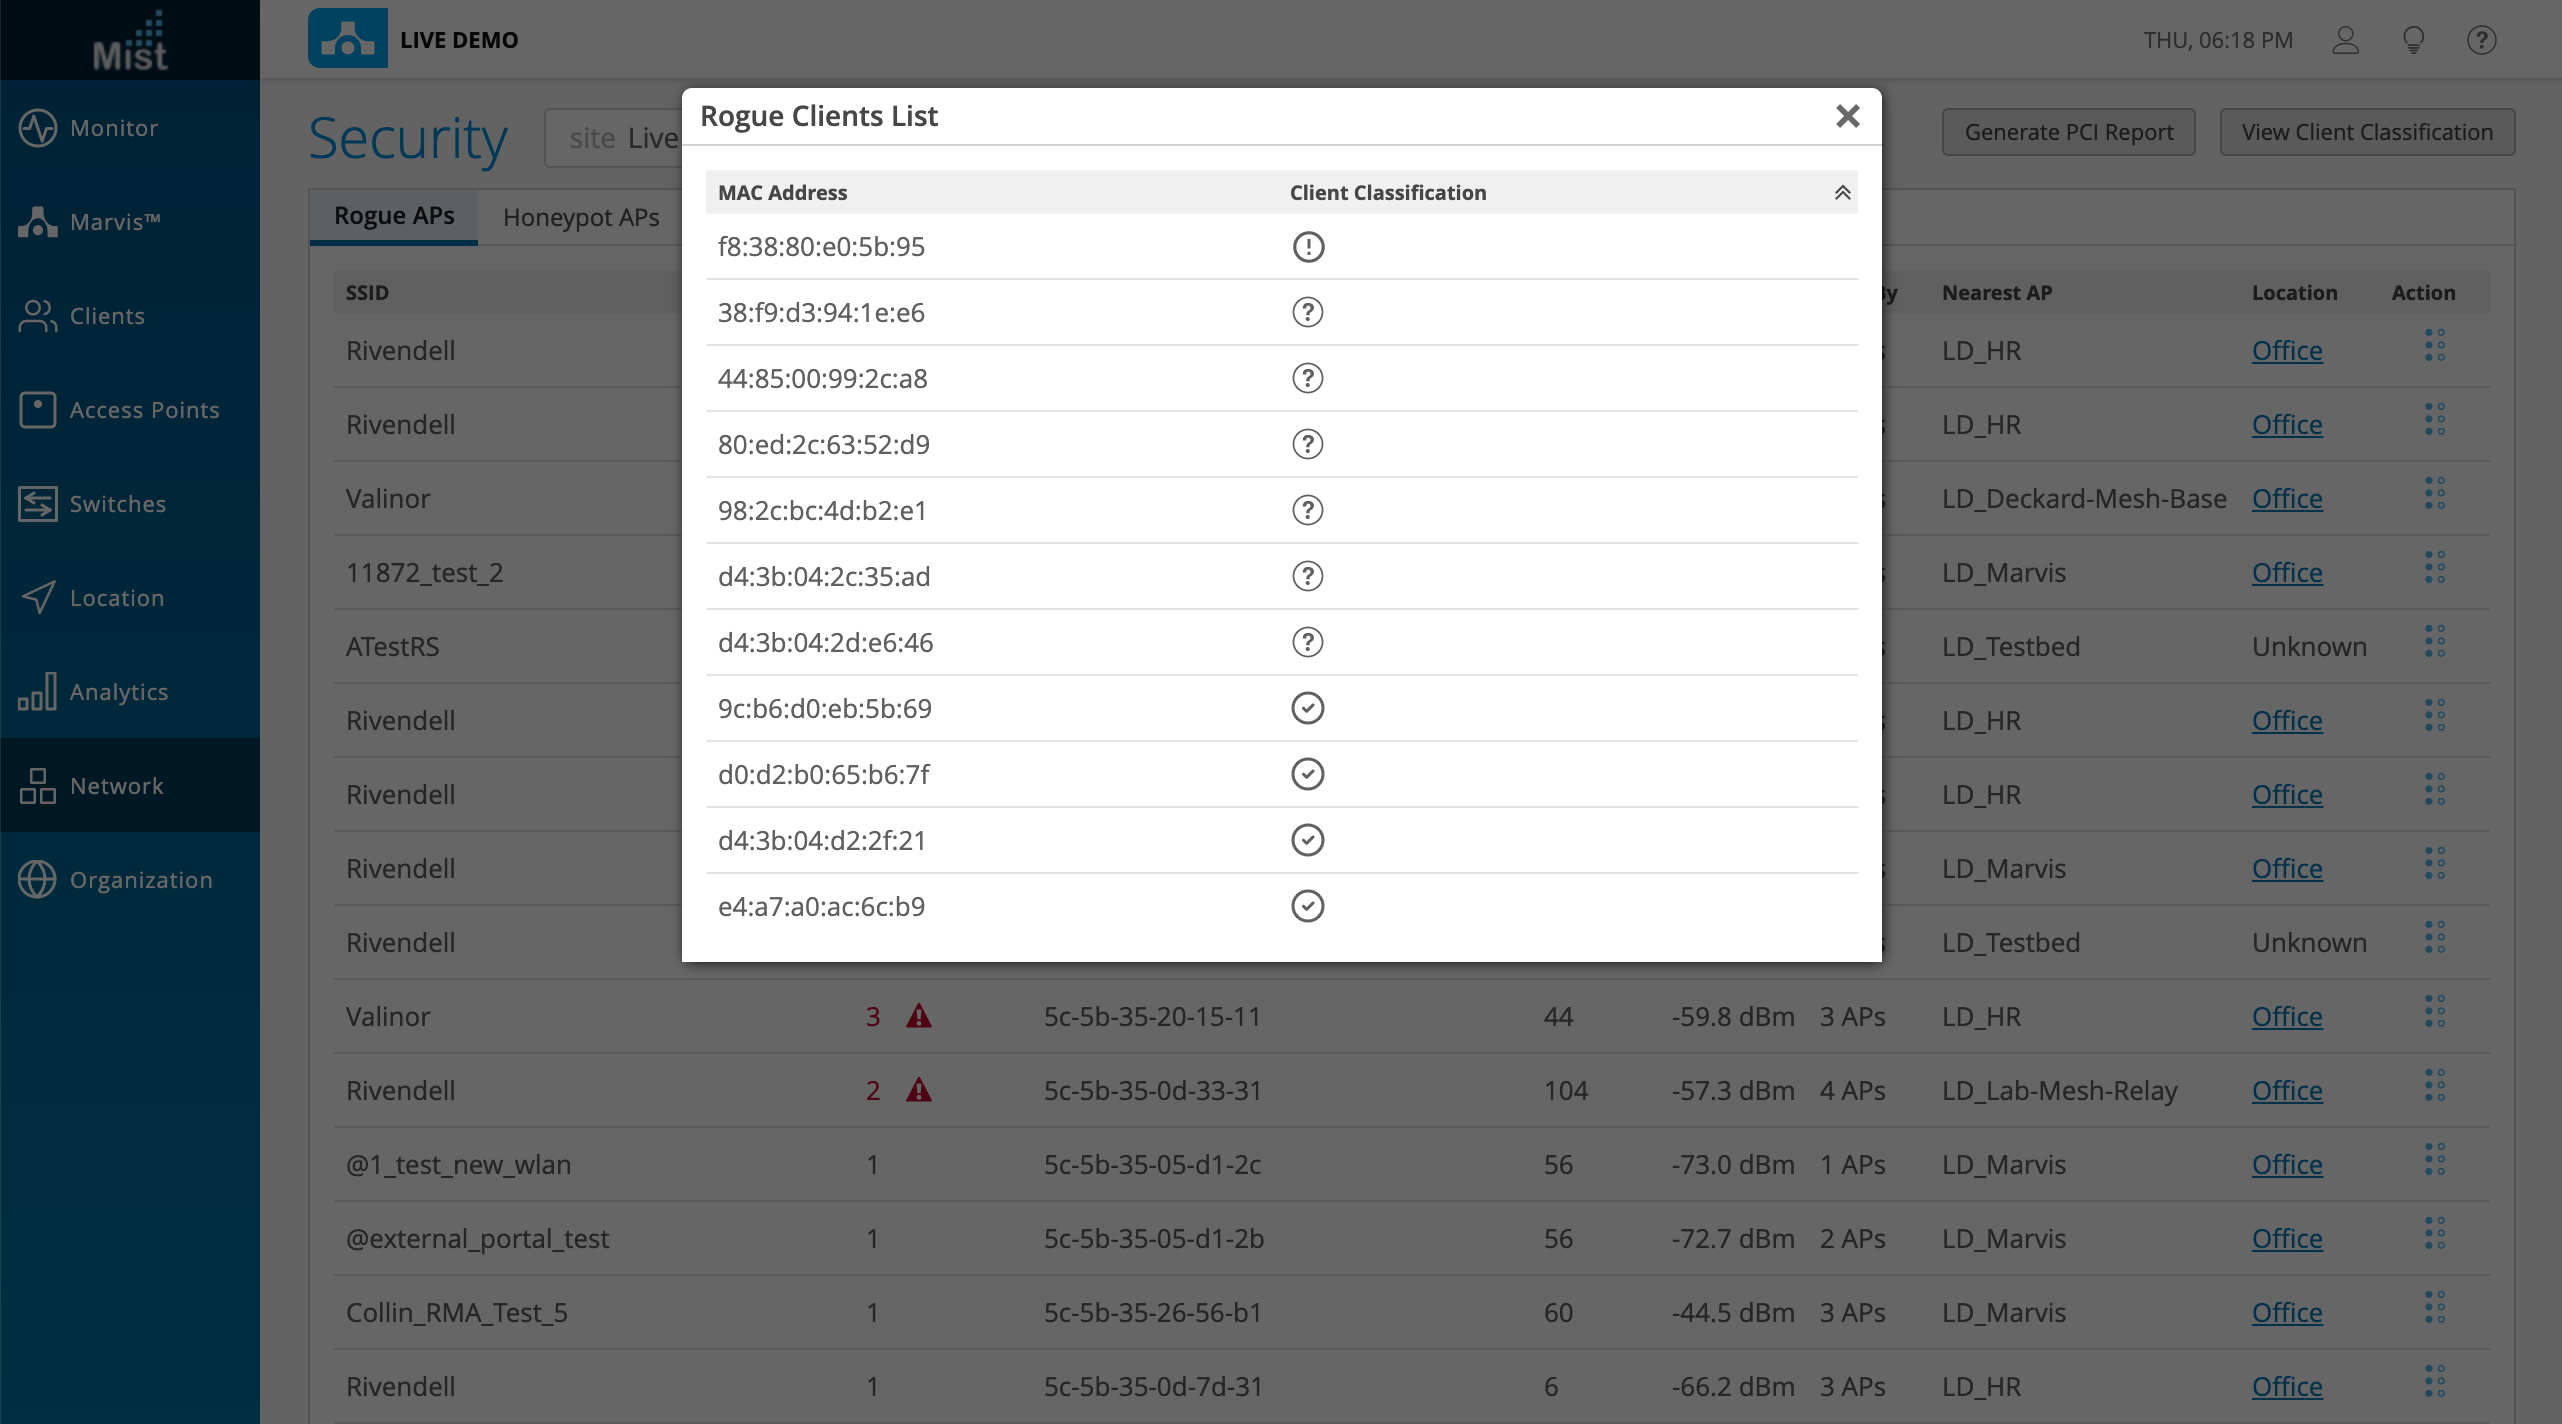Screen dimensions: 2562x1424
Task: Click approved checkmark icon for e4:a7:a0:ac:6c:b9
Action: click(x=1308, y=907)
